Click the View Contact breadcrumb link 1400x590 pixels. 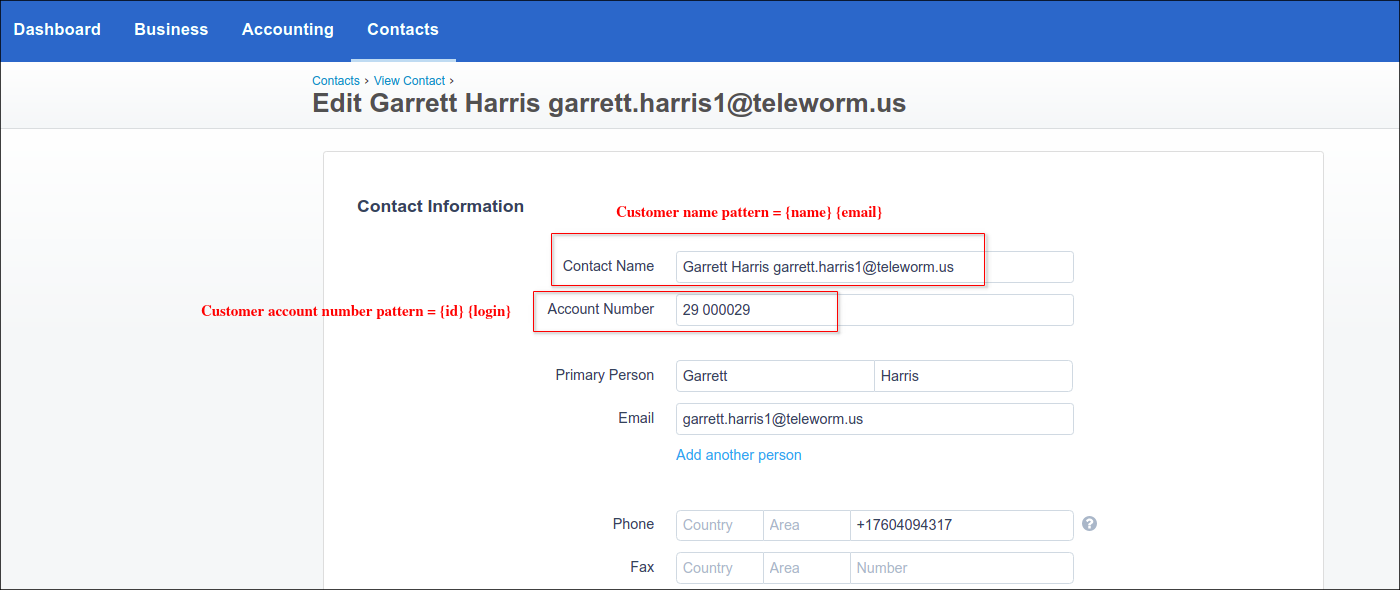click(409, 81)
